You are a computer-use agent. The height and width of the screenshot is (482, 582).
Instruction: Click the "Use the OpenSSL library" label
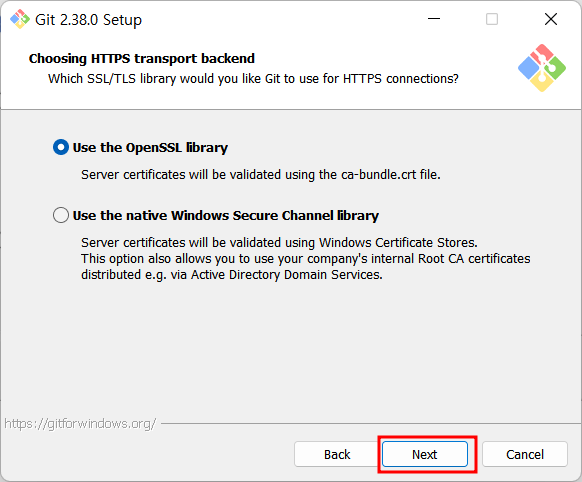pyautogui.click(x=150, y=148)
